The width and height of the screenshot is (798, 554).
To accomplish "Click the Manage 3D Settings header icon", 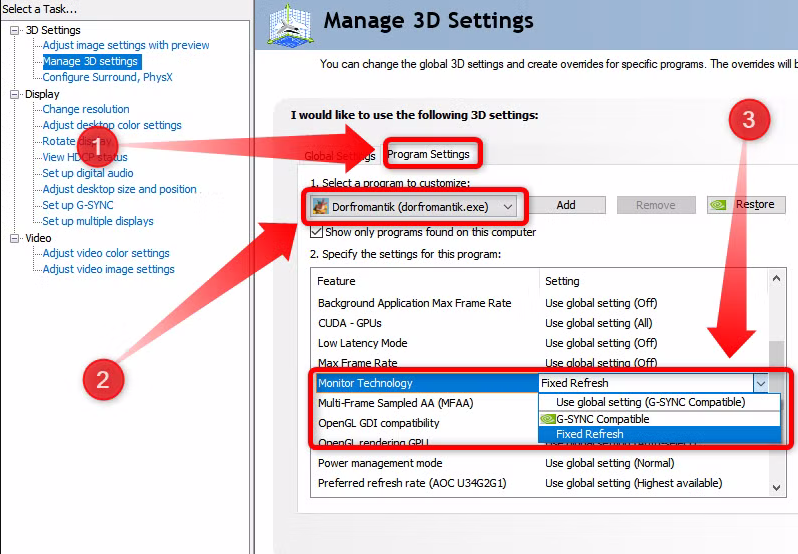I will (x=292, y=24).
